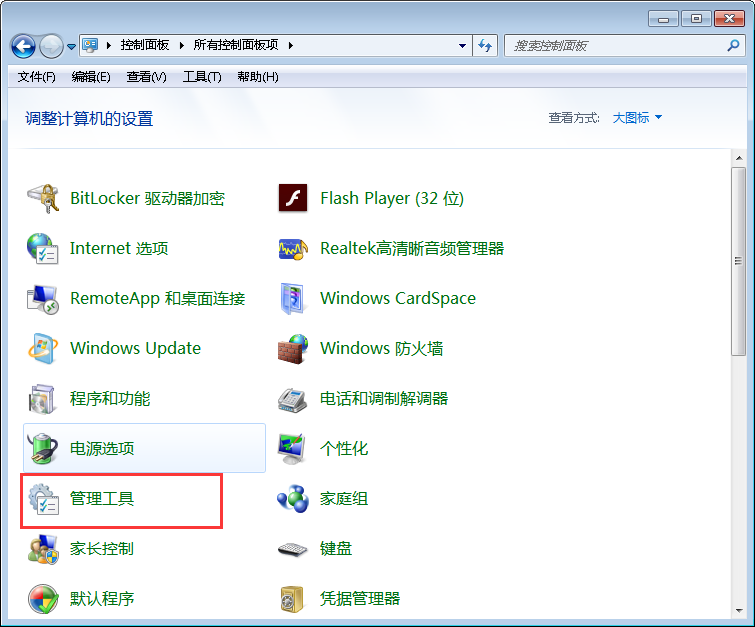755x627 pixels.
Task: Open the 家长控制 text link
Action: [x=102, y=549]
